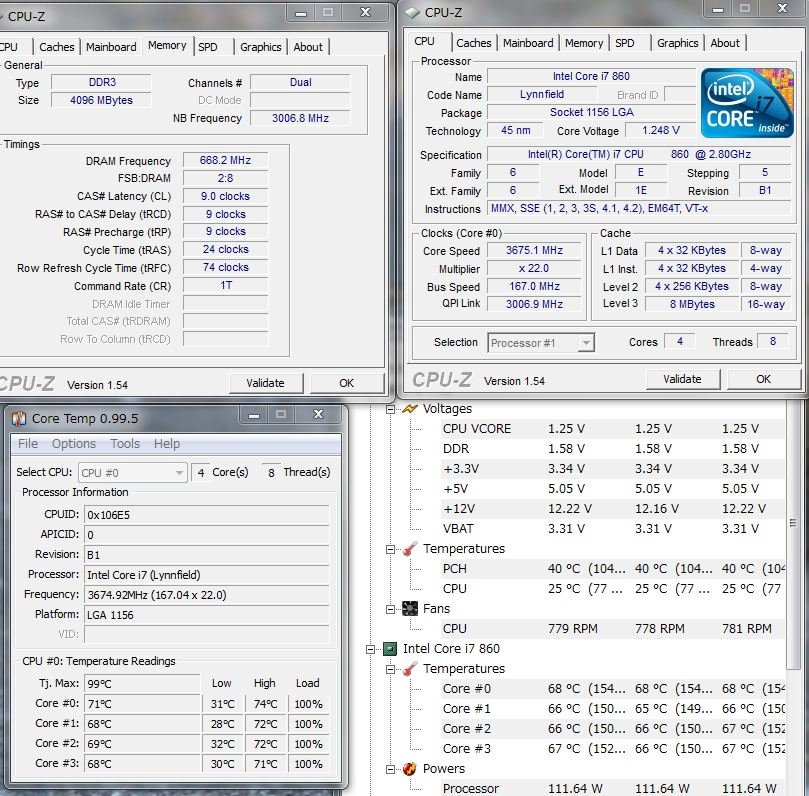This screenshot has width=809, height=796.
Task: Collapse the Voltages tree node
Action: (x=391, y=409)
